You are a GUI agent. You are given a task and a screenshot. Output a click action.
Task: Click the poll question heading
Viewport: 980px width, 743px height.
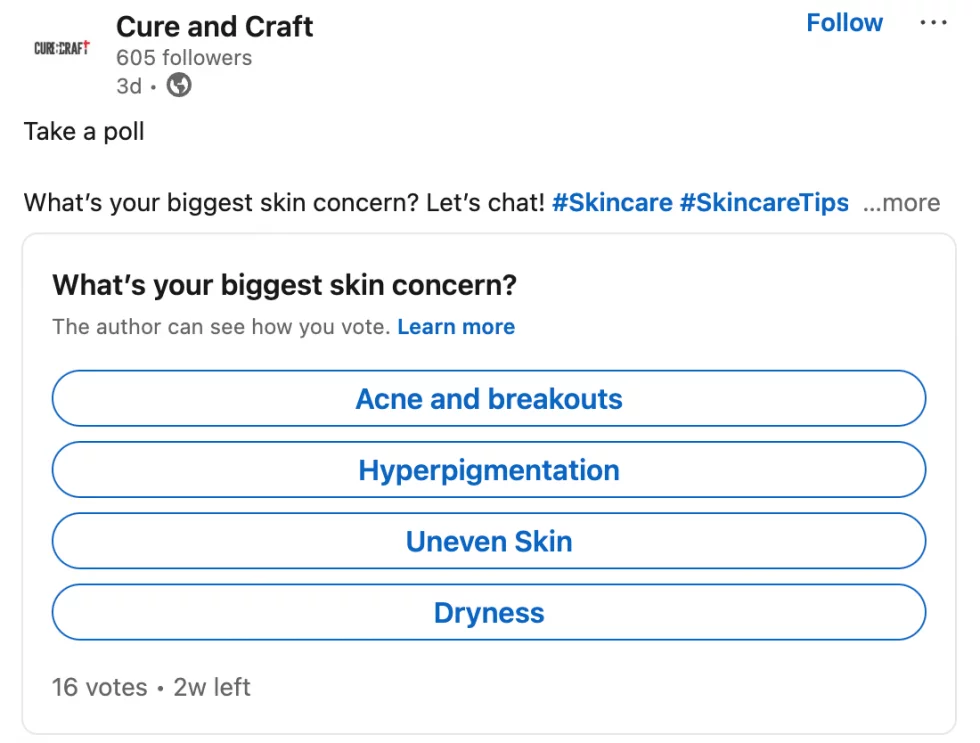tap(284, 285)
